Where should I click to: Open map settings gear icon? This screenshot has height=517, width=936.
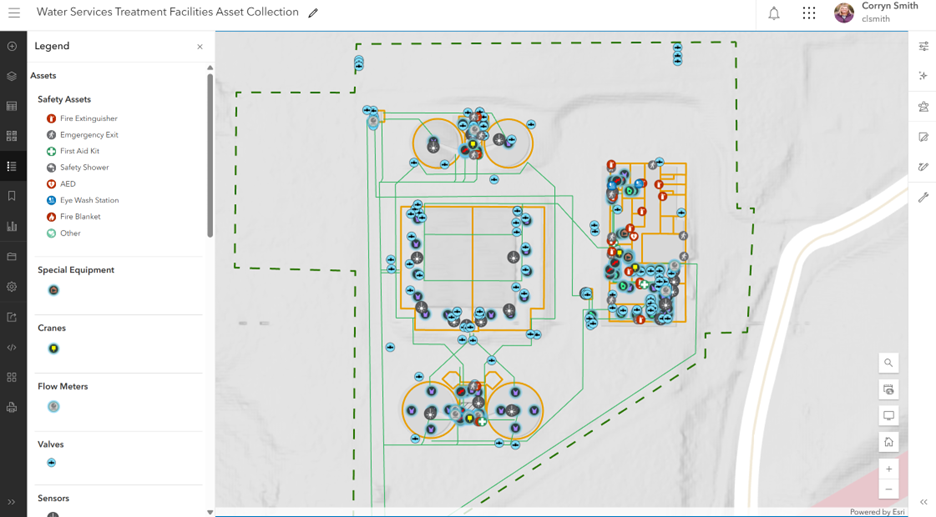(x=11, y=287)
